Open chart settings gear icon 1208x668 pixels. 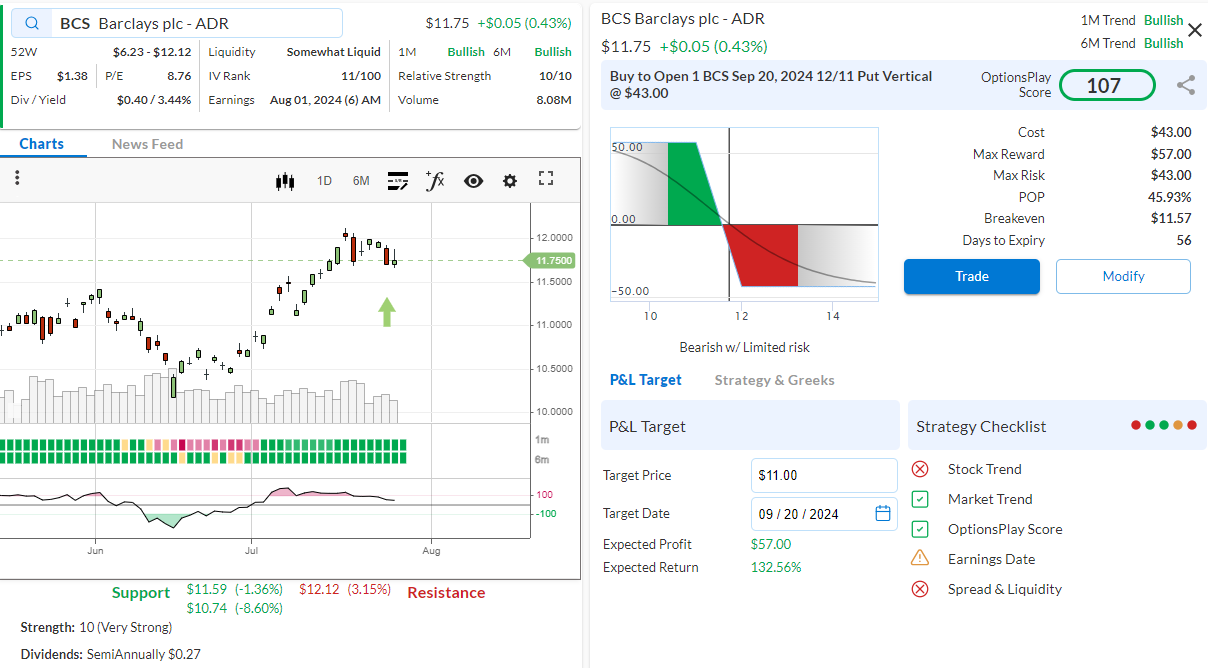tap(510, 181)
